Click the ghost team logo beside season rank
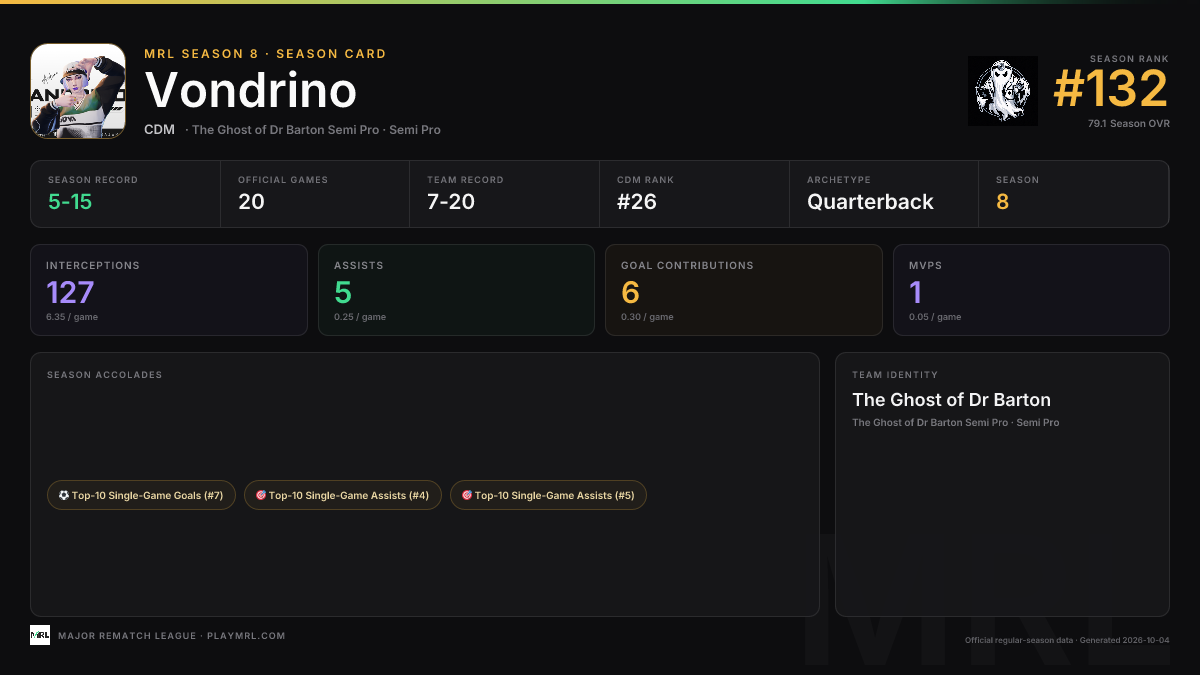 click(x=1003, y=91)
